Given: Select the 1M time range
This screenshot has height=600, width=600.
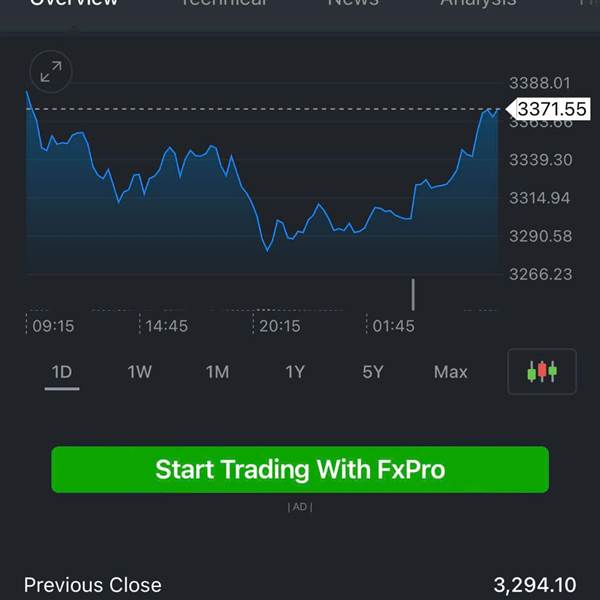Looking at the screenshot, I should pos(217,372).
